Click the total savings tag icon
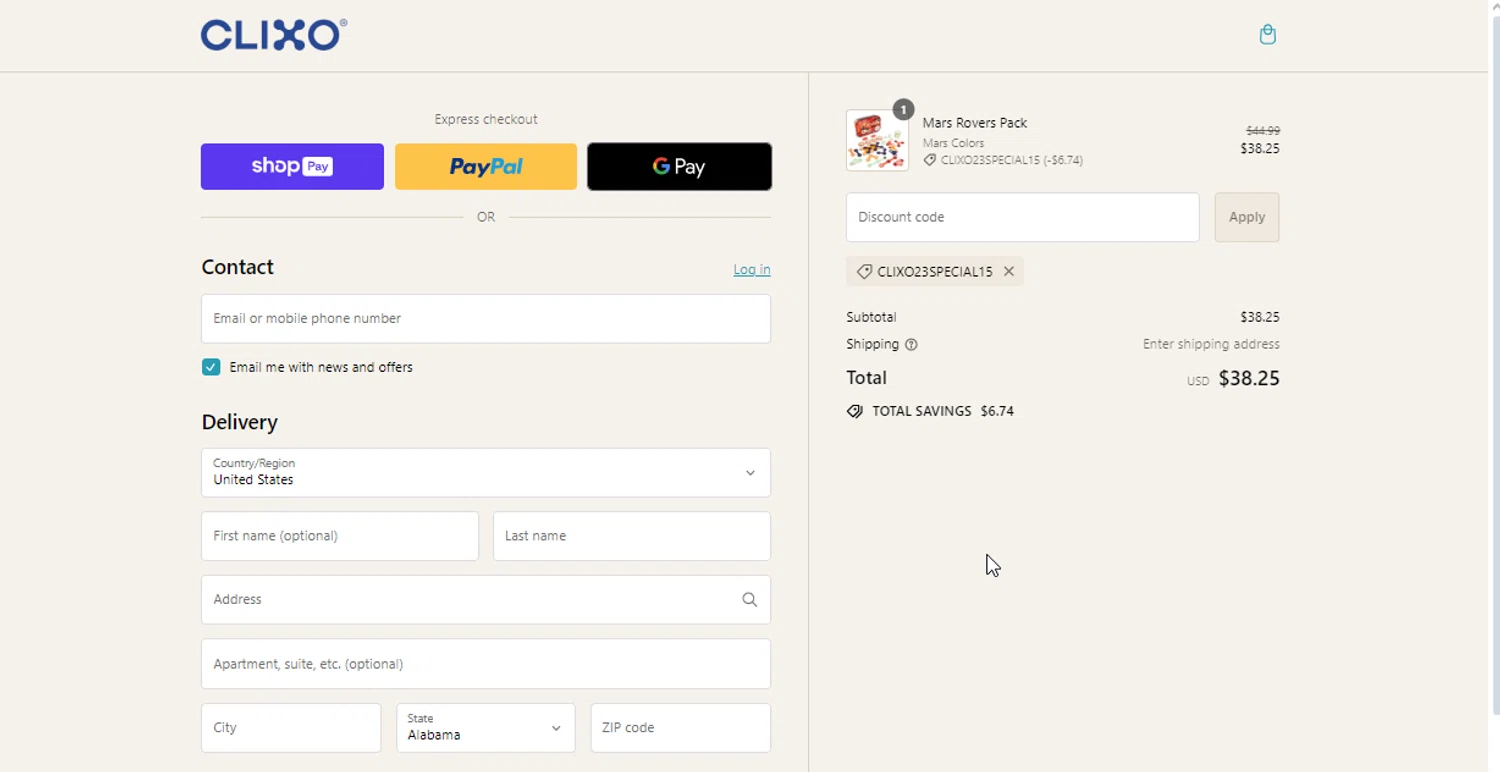Viewport: 1500px width, 772px height. tap(854, 411)
